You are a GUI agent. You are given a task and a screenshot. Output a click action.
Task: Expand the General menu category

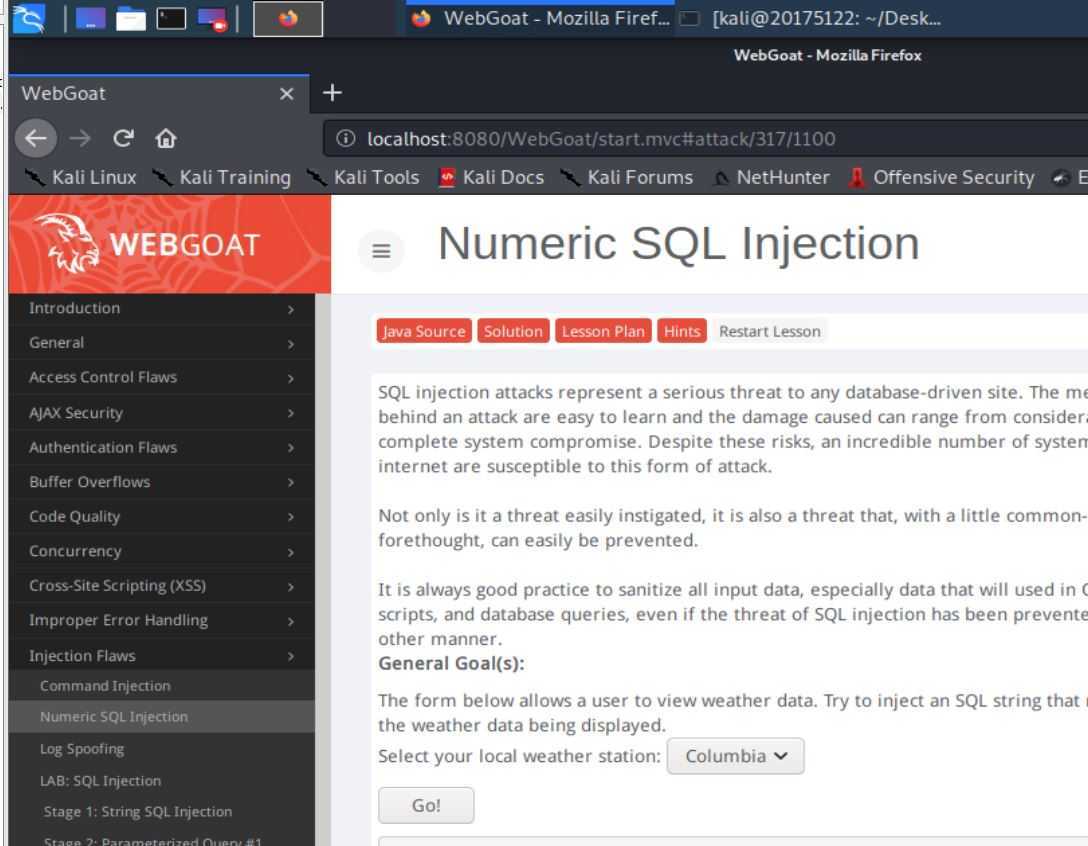click(162, 343)
